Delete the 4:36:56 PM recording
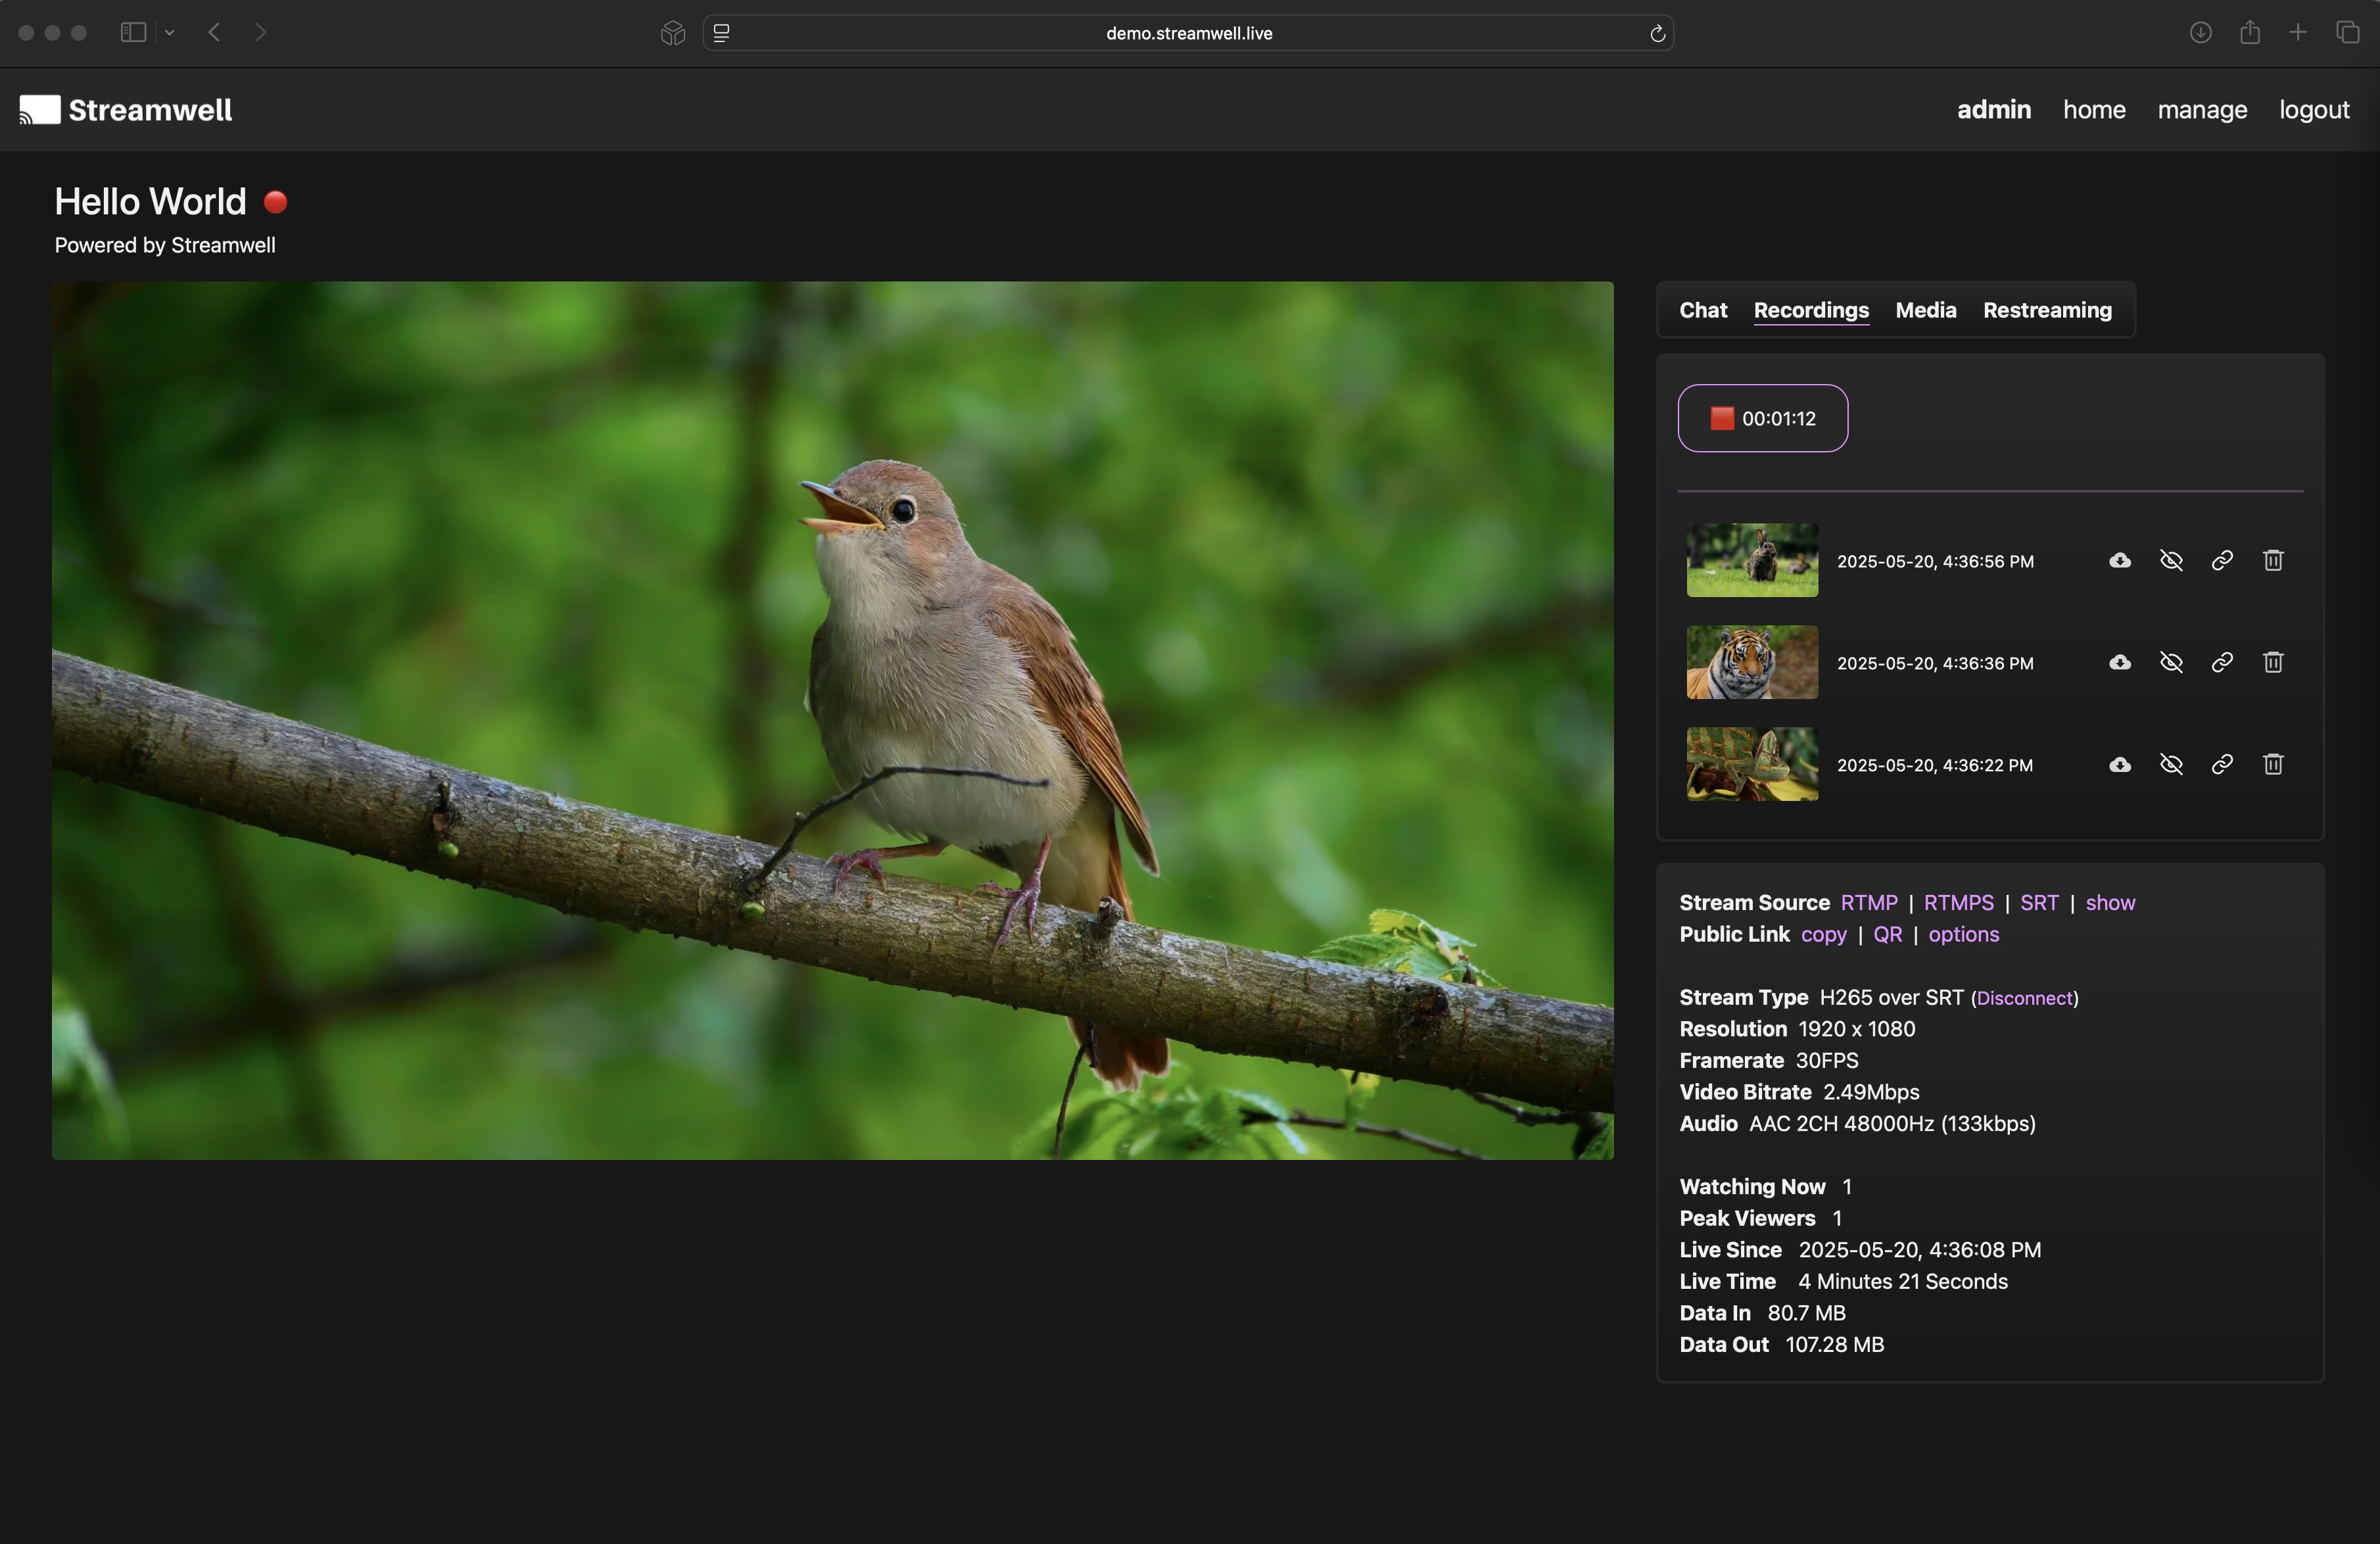Screen dimensions: 2380x1544 point(2272,561)
